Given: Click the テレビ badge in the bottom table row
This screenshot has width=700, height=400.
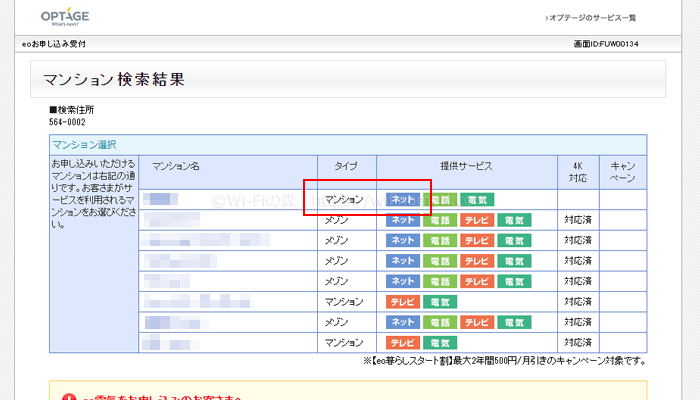Looking at the screenshot, I should 403,342.
